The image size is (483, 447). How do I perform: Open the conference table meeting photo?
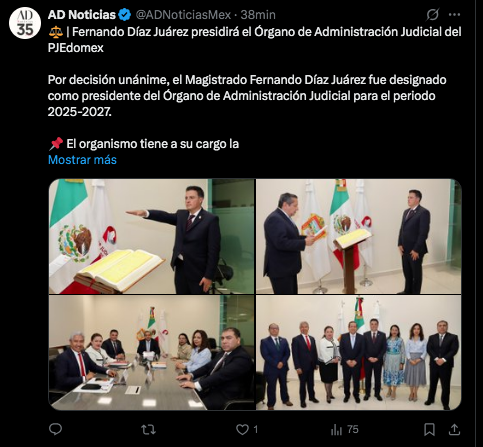click(152, 353)
